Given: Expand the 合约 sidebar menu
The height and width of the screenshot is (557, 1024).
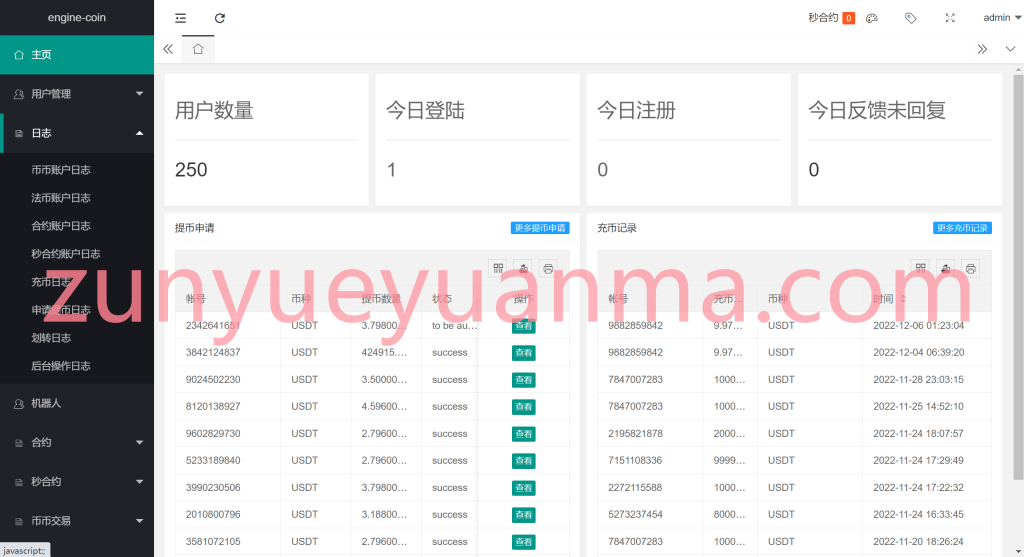Looking at the screenshot, I should click(x=77, y=443).
